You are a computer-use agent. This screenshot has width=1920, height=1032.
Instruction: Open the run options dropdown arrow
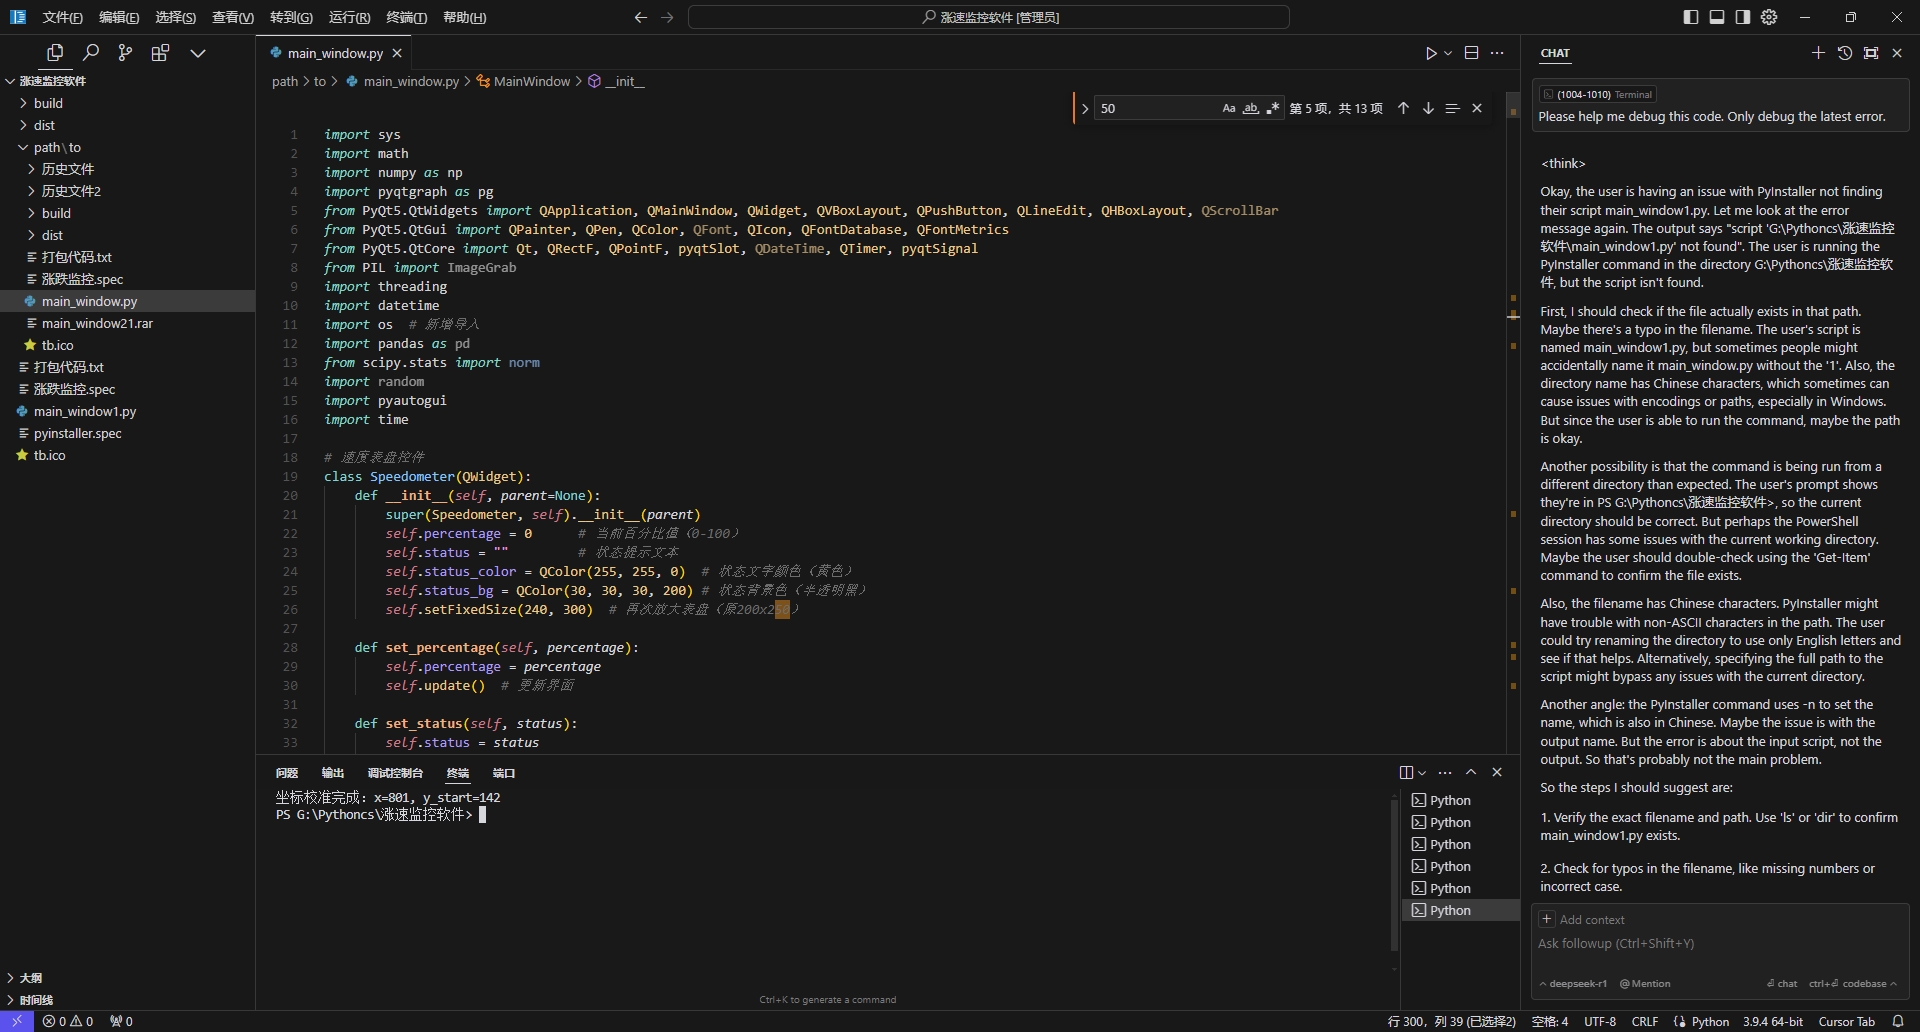(x=1448, y=53)
